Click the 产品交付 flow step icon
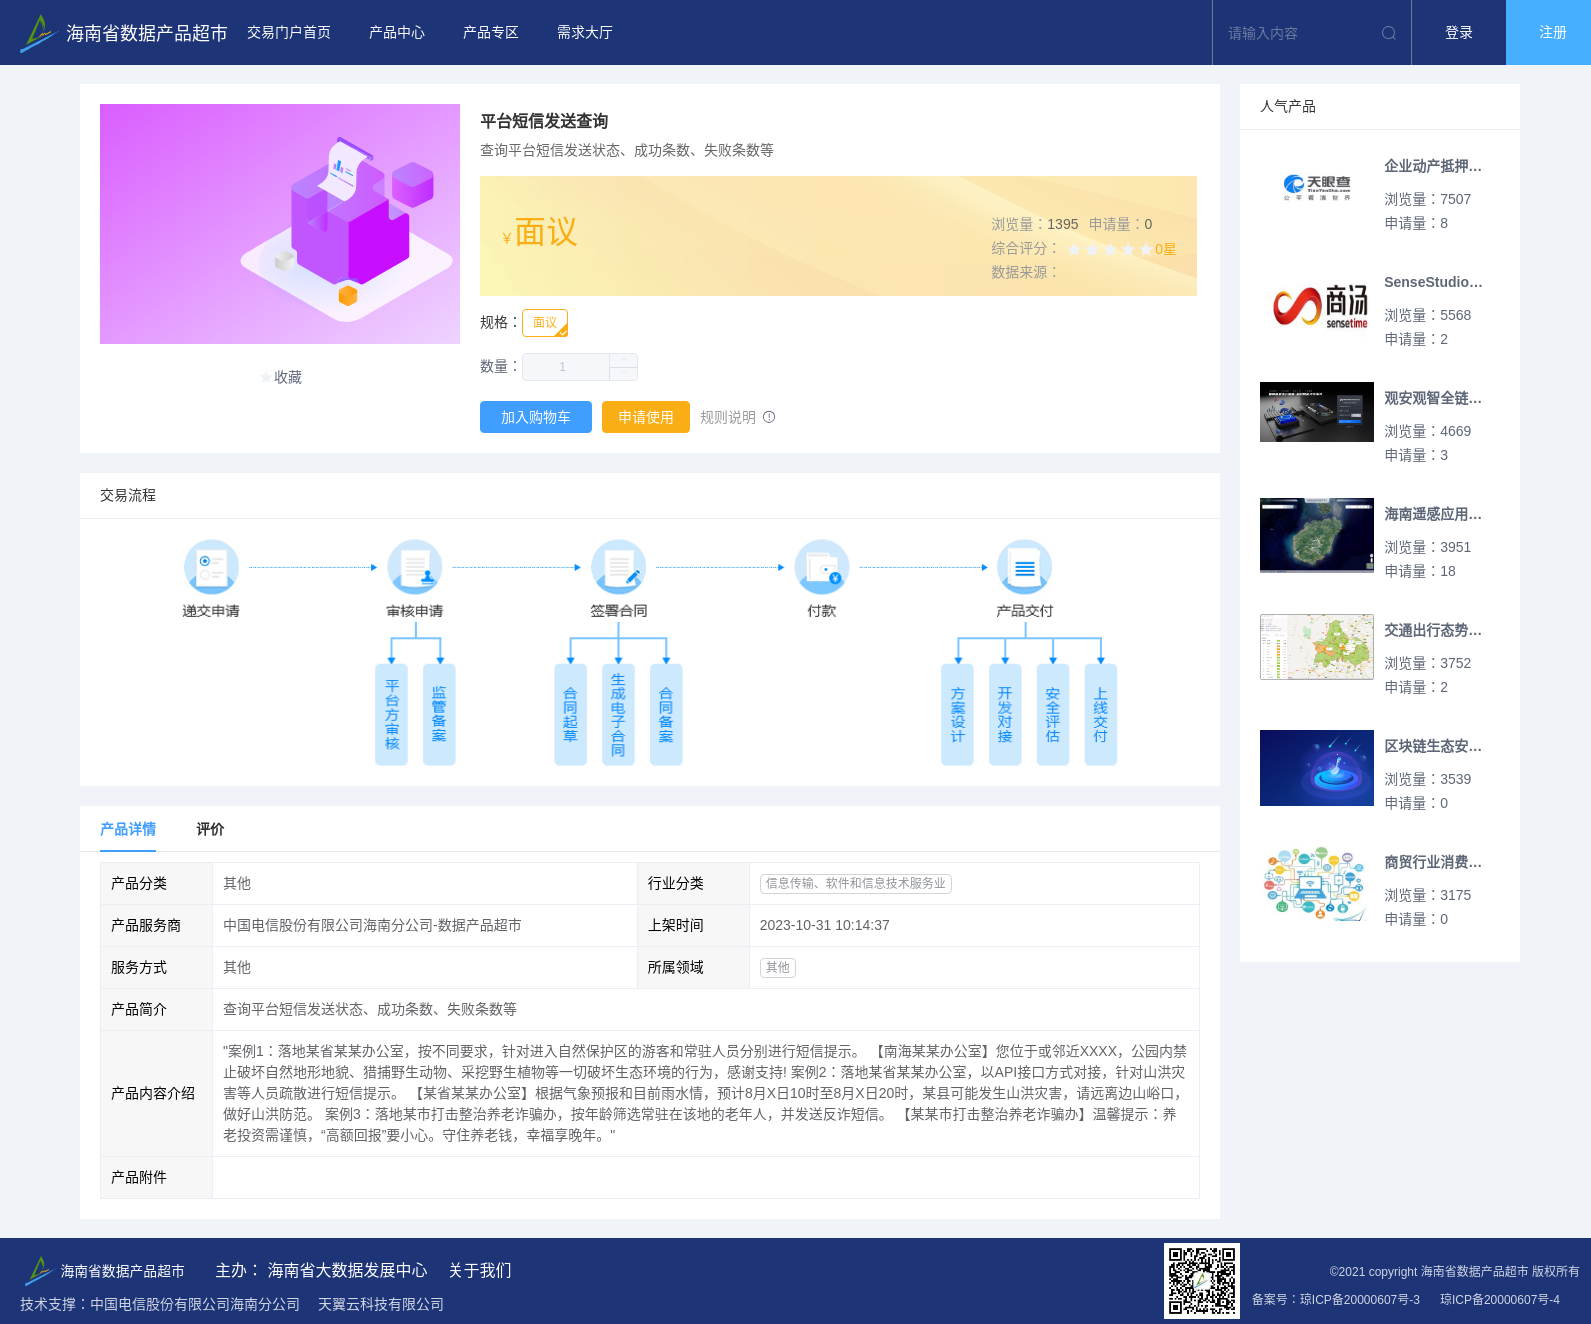 point(1025,567)
